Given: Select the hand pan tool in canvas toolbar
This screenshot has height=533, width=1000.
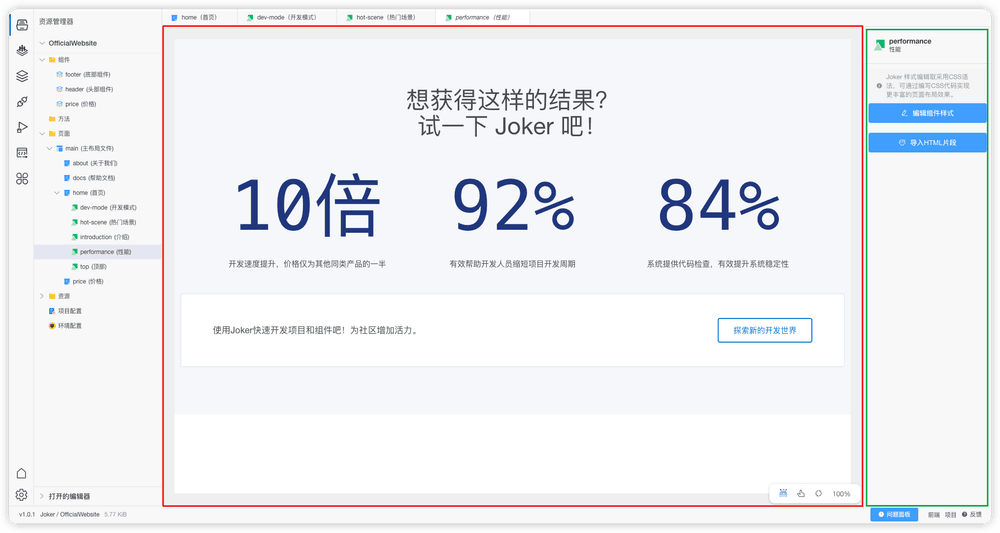Looking at the screenshot, I should tap(801, 493).
